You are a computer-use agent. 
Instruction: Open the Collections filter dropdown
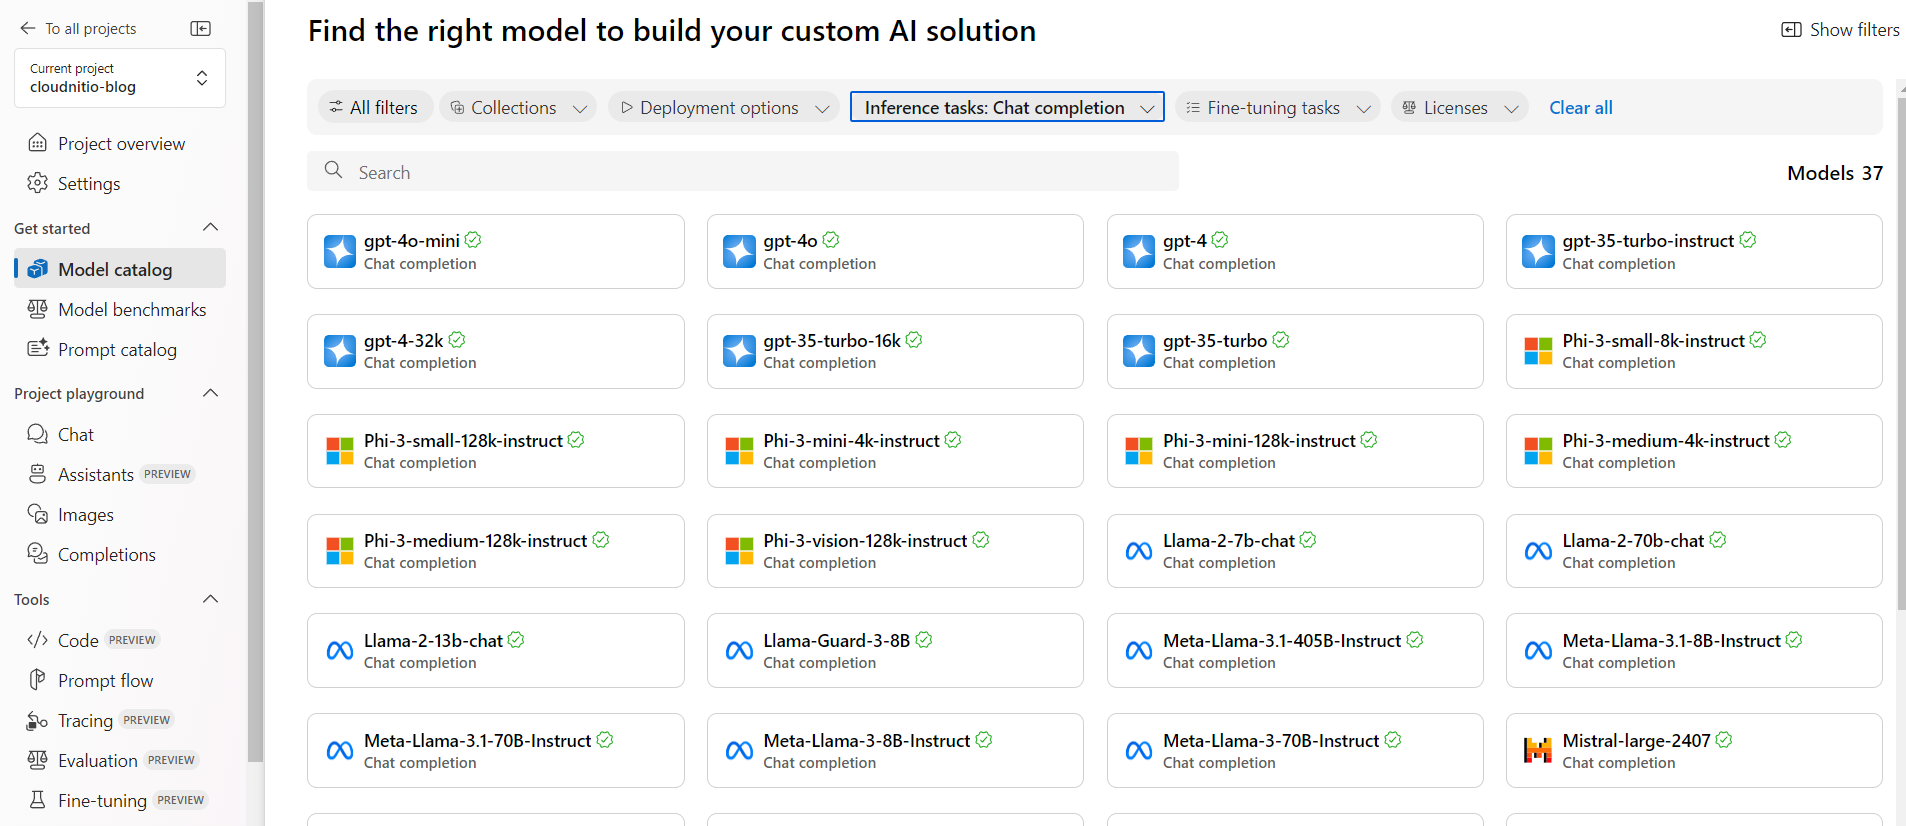(x=517, y=107)
